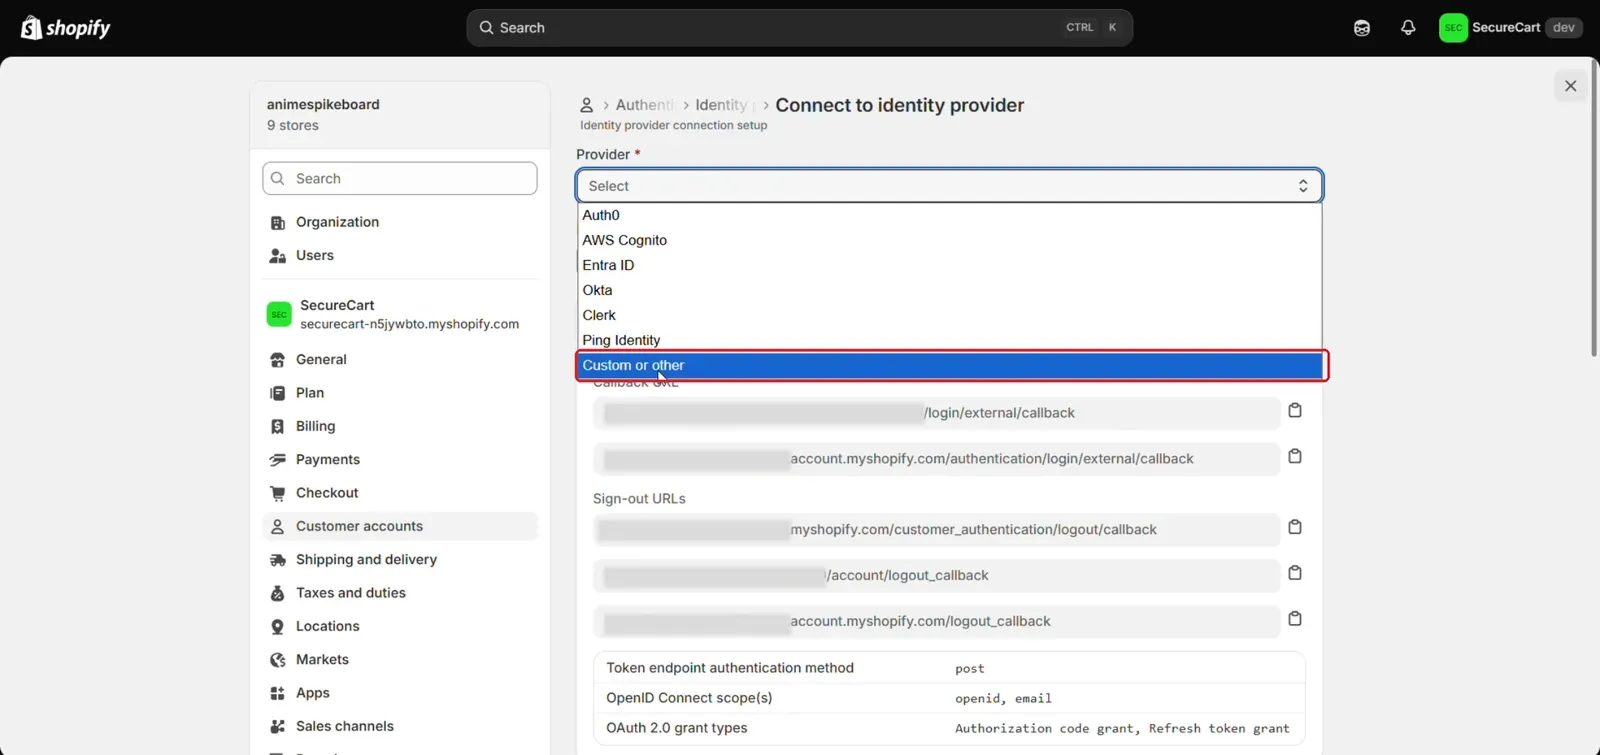Click the top Search bar
1600x755 pixels.
tap(799, 28)
